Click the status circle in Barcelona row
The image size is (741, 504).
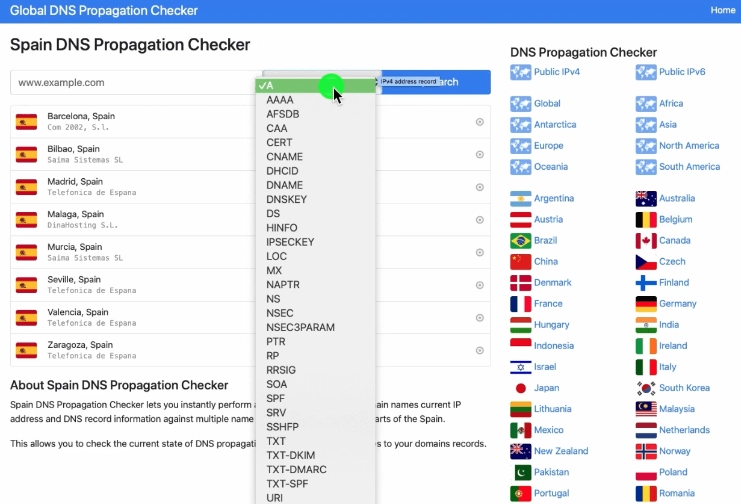480,122
